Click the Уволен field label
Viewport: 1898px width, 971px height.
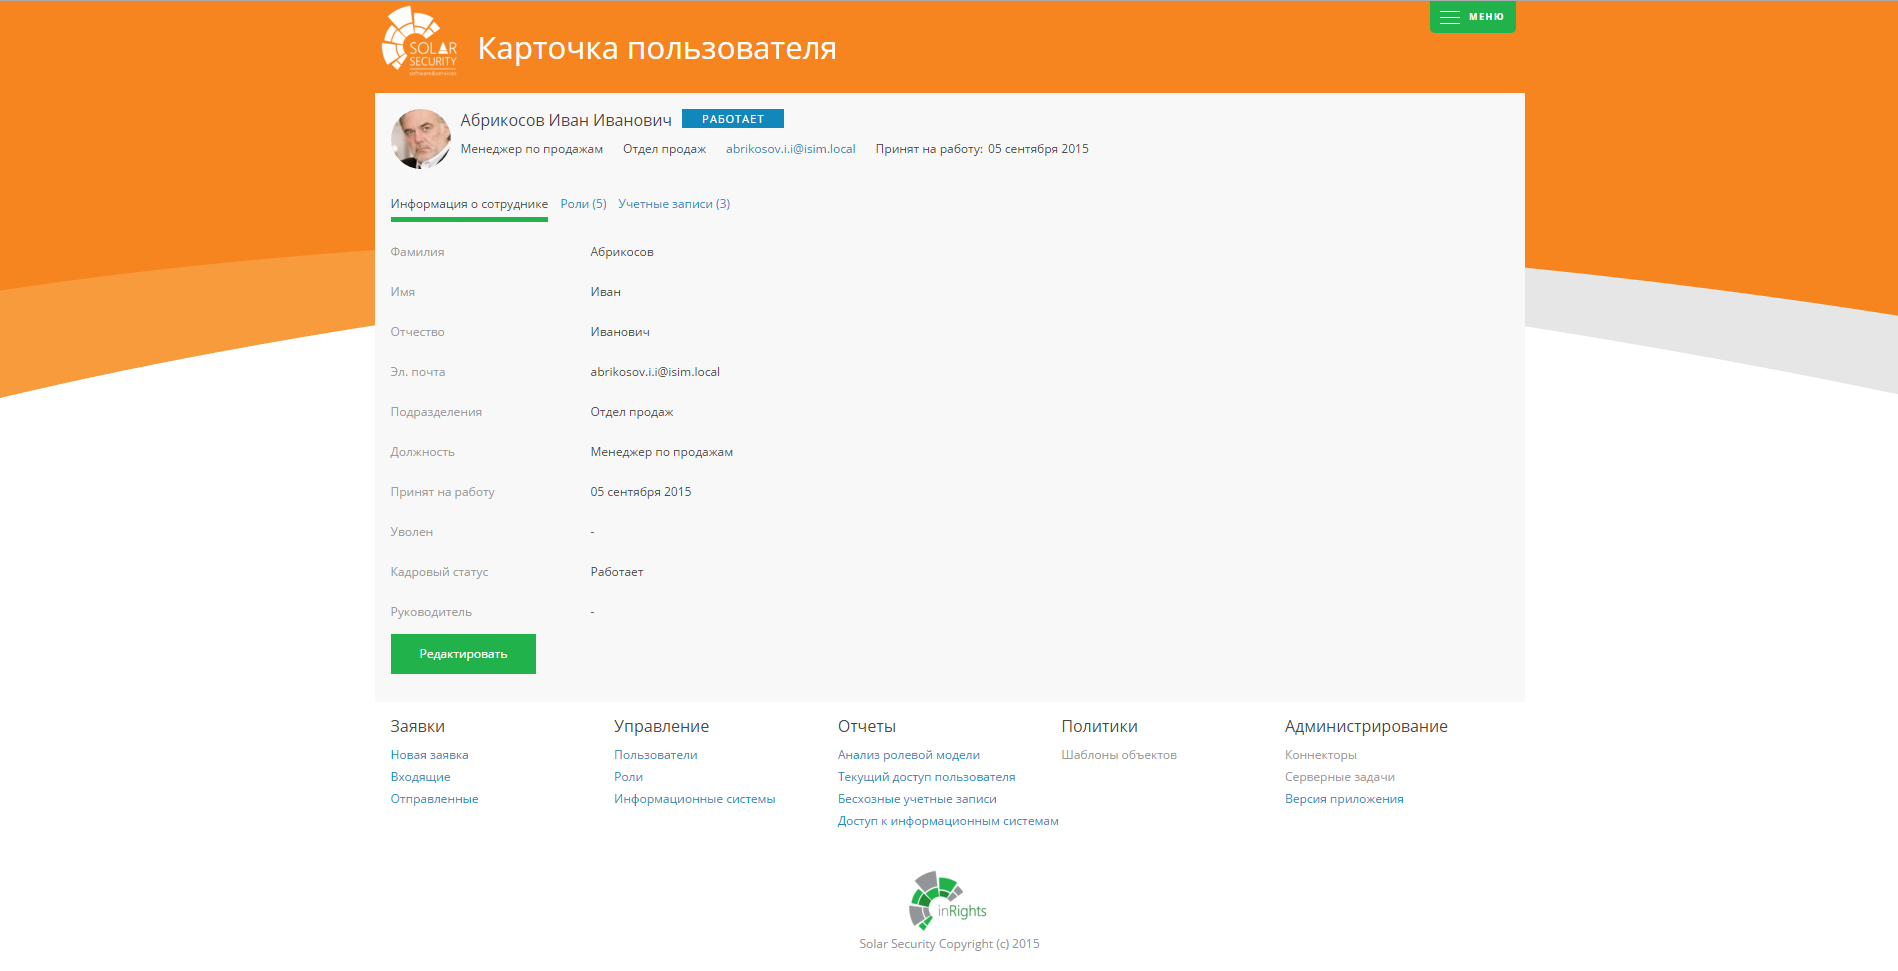point(412,532)
